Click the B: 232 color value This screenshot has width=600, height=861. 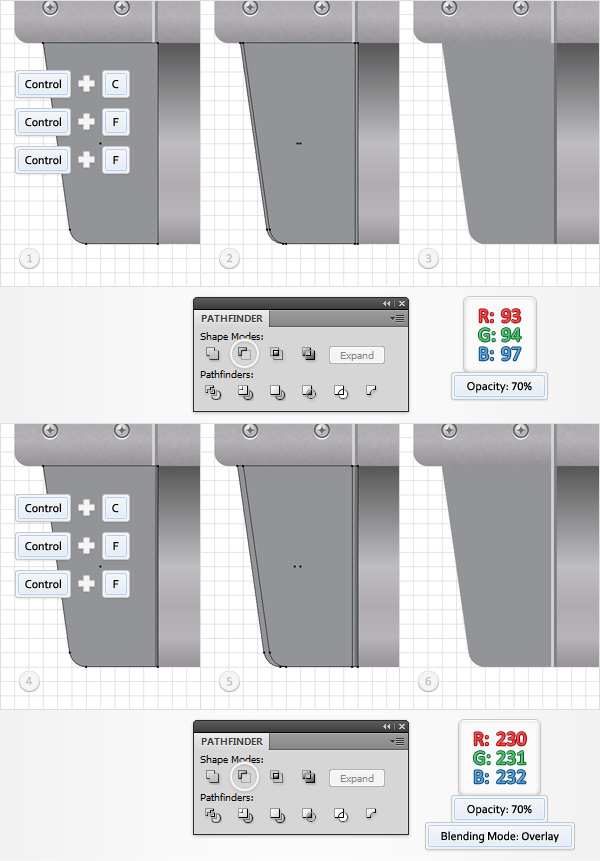tap(500, 777)
